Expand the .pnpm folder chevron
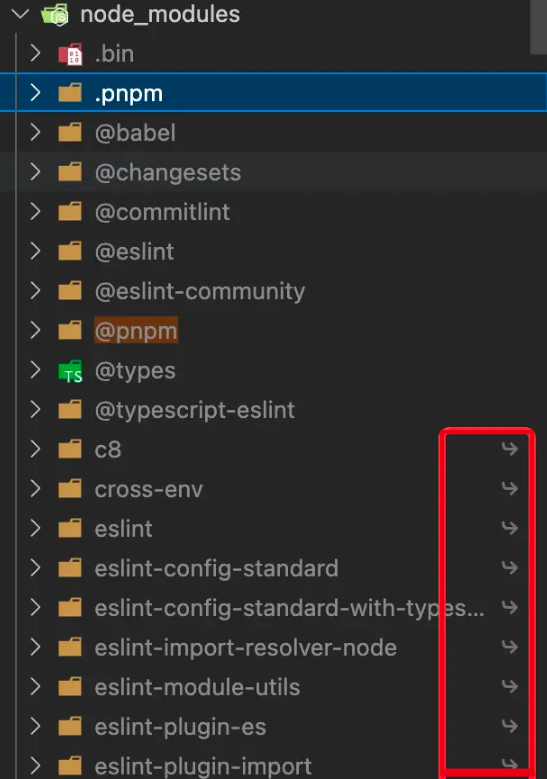The height and width of the screenshot is (779, 547). pyautogui.click(x=35, y=93)
